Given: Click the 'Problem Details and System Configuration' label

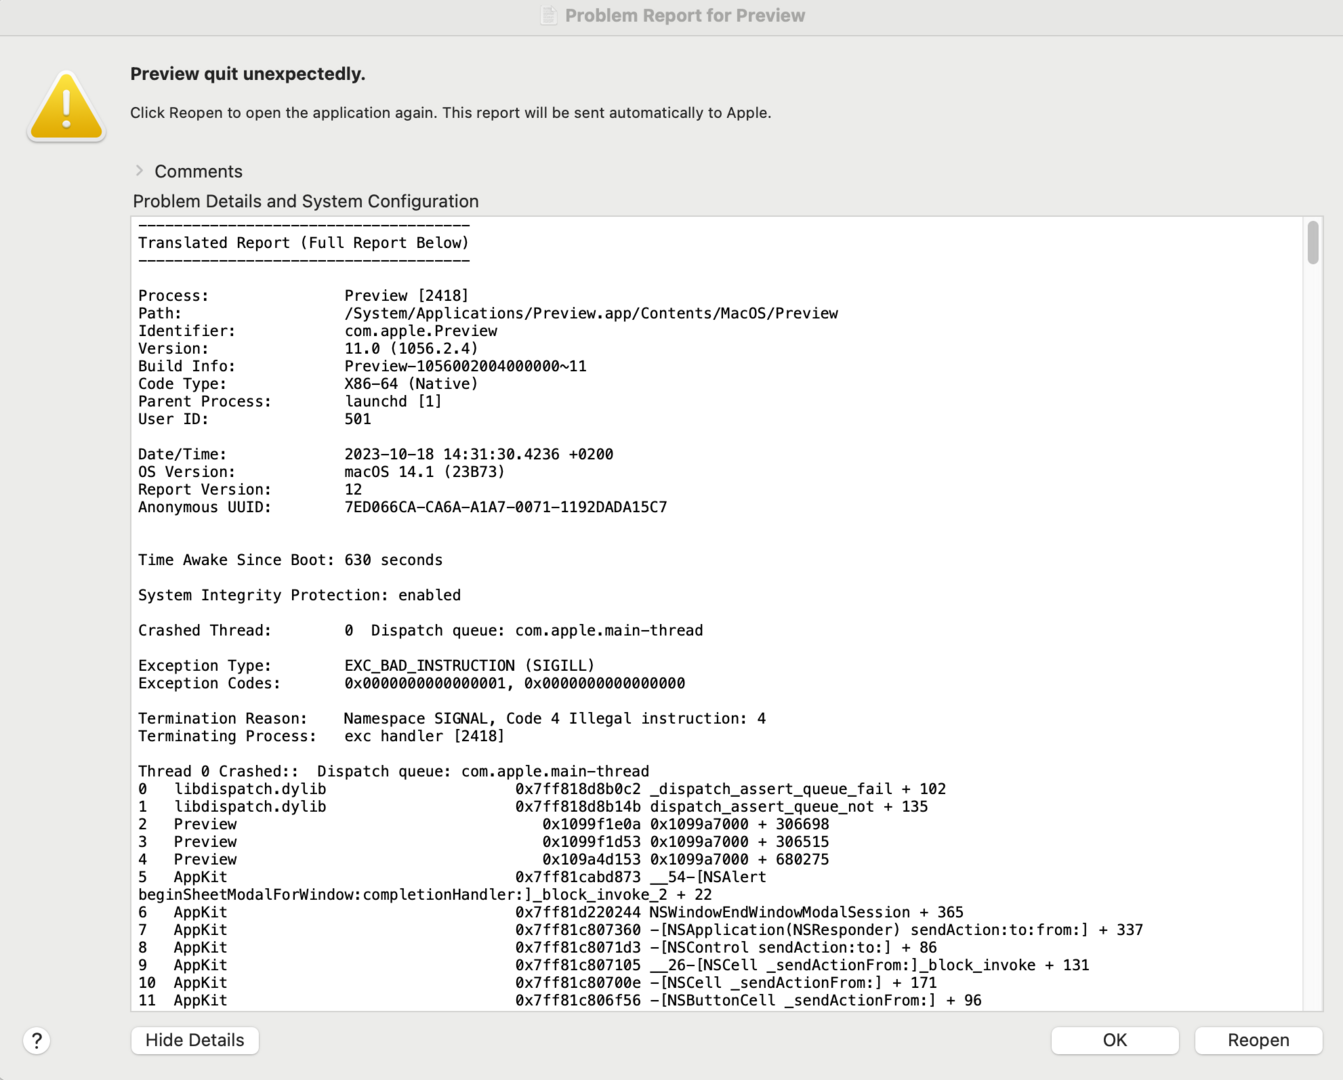Looking at the screenshot, I should [306, 201].
